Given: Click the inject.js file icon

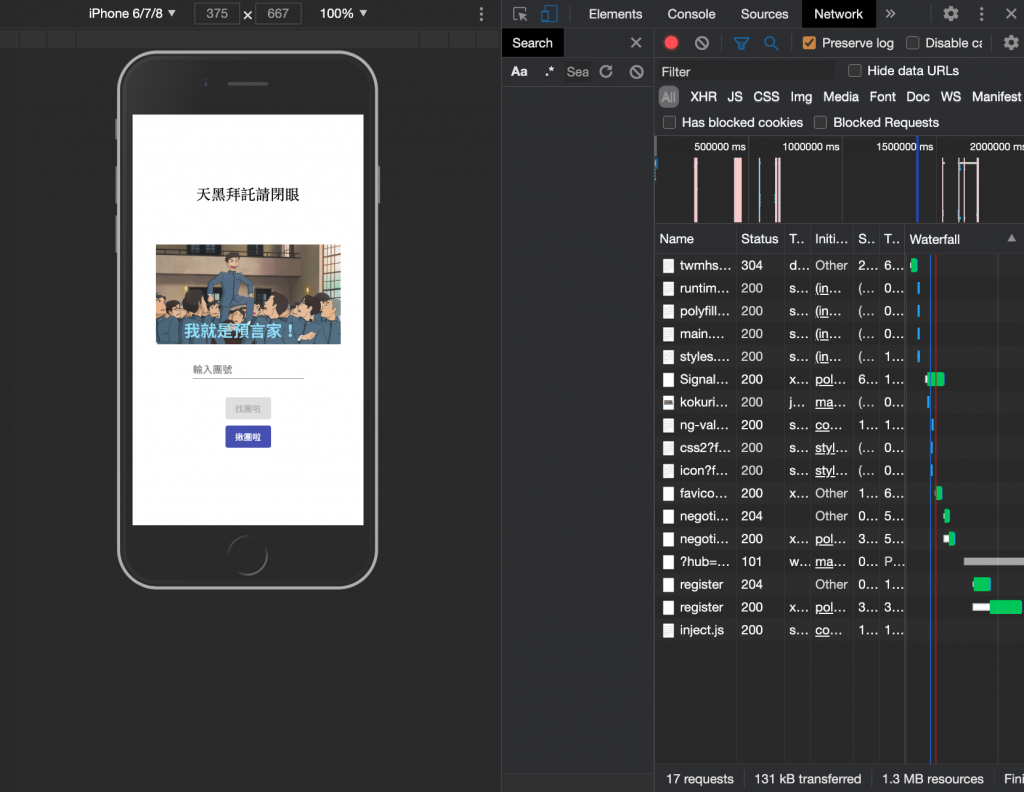Looking at the screenshot, I should pyautogui.click(x=668, y=631).
